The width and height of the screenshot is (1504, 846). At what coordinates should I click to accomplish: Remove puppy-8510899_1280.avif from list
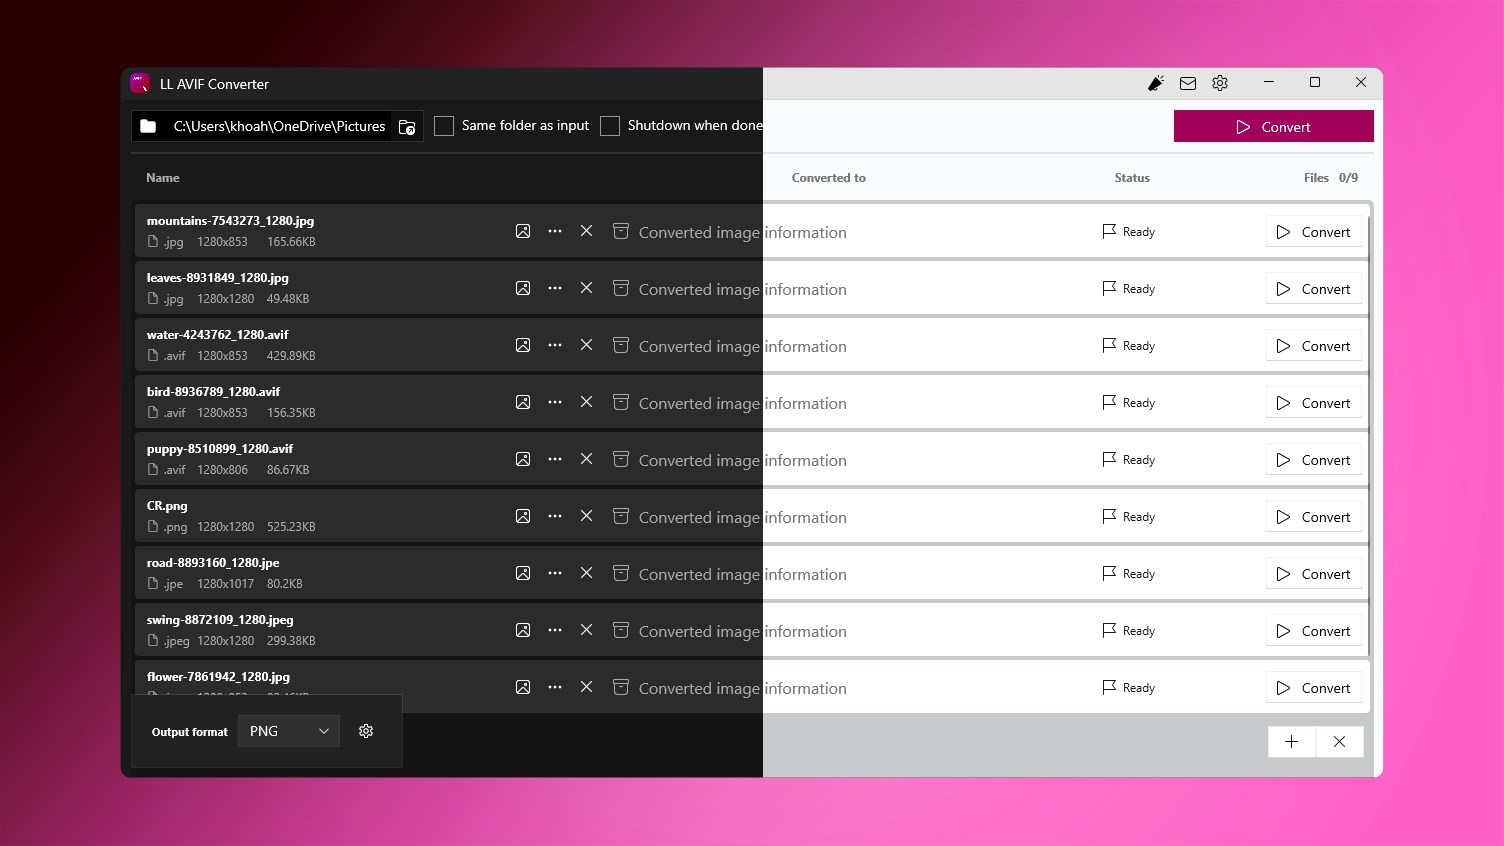[587, 459]
